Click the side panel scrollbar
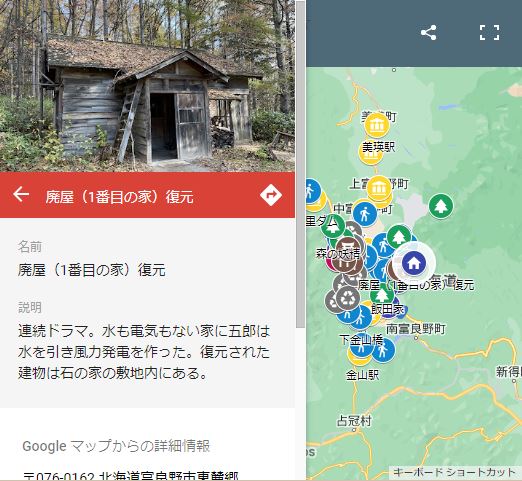The height and width of the screenshot is (481, 522). point(300,164)
